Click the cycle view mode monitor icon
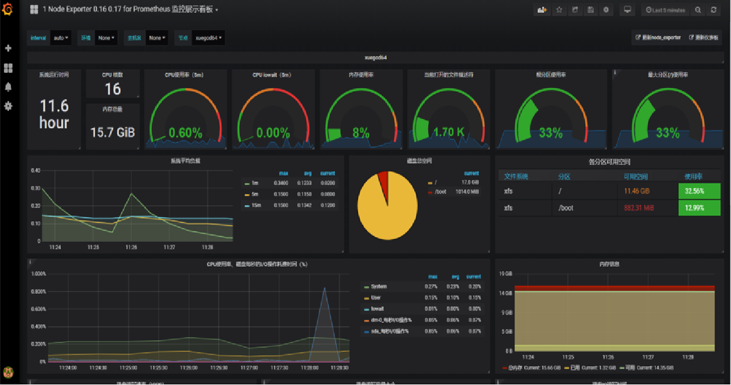The height and width of the screenshot is (385, 731). coord(628,10)
